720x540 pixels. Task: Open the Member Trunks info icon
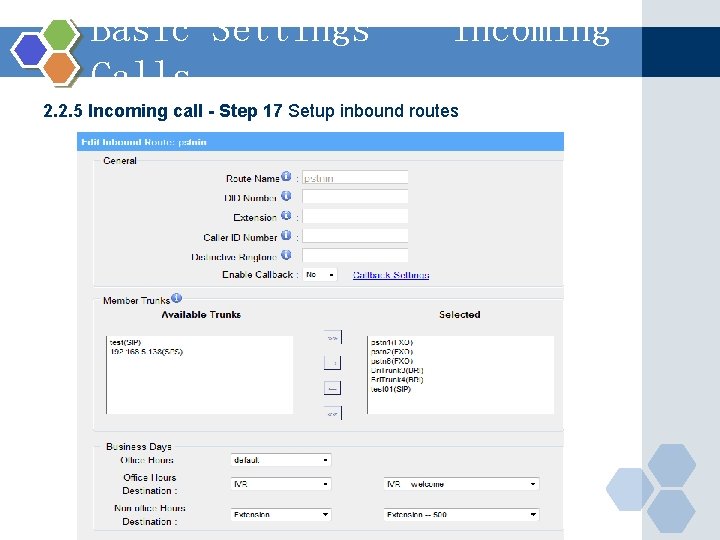[x=177, y=298]
